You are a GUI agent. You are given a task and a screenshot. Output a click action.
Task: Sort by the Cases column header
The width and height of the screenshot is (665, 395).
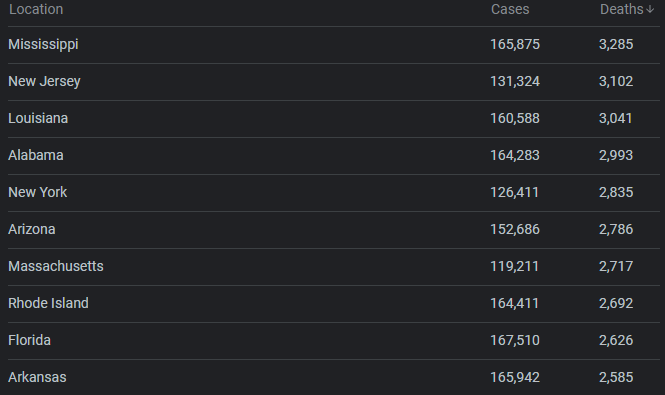(510, 9)
